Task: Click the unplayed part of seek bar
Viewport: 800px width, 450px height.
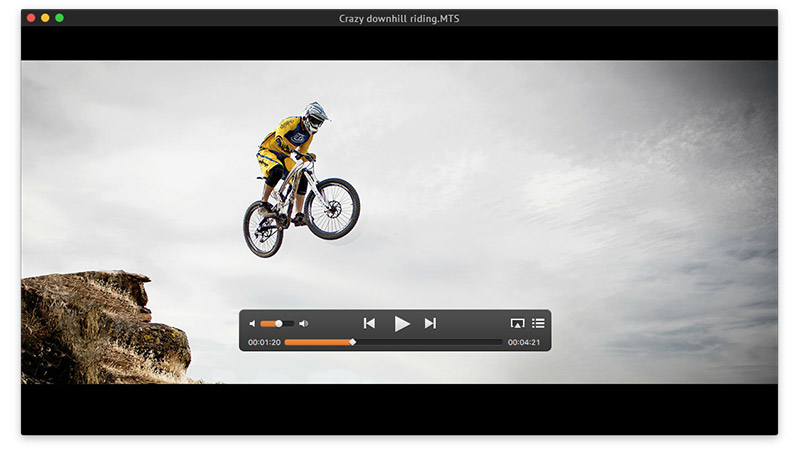Action: [428, 342]
